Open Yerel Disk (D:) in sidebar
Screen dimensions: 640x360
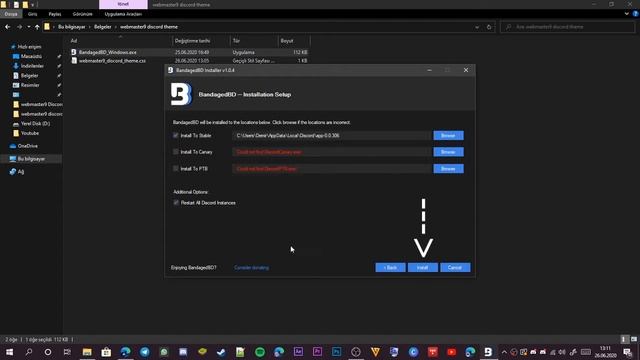tap(35, 123)
